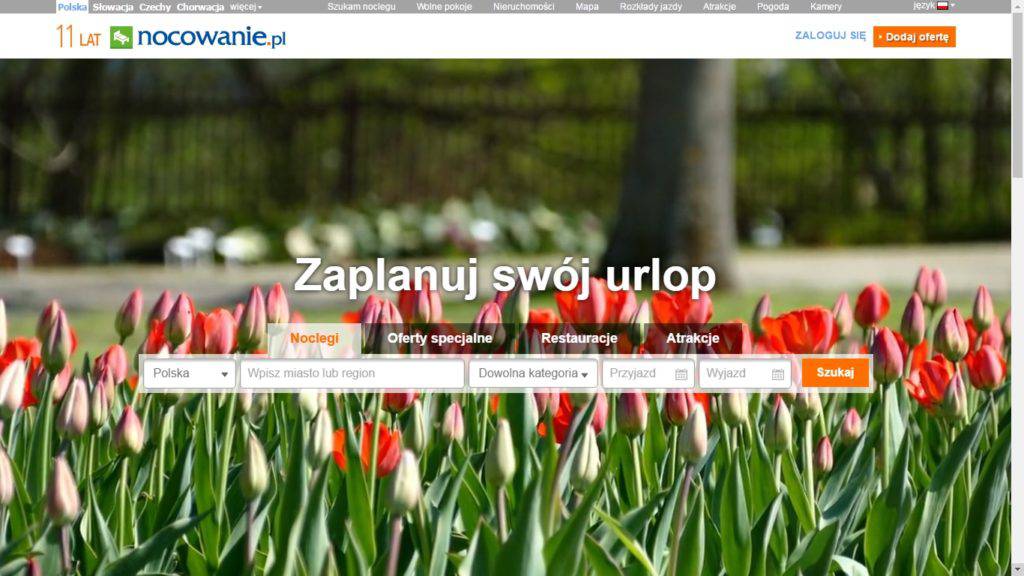Select Słowacja in top country bar

[112, 7]
